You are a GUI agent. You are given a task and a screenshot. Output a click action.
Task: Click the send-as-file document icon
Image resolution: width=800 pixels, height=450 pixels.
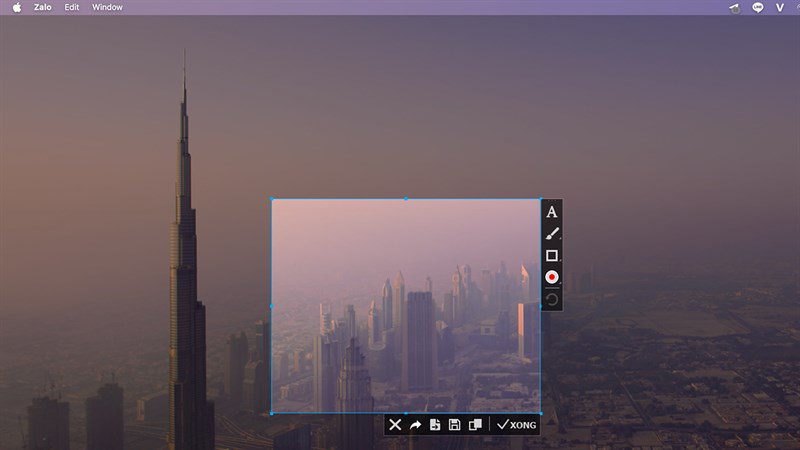pyautogui.click(x=435, y=424)
